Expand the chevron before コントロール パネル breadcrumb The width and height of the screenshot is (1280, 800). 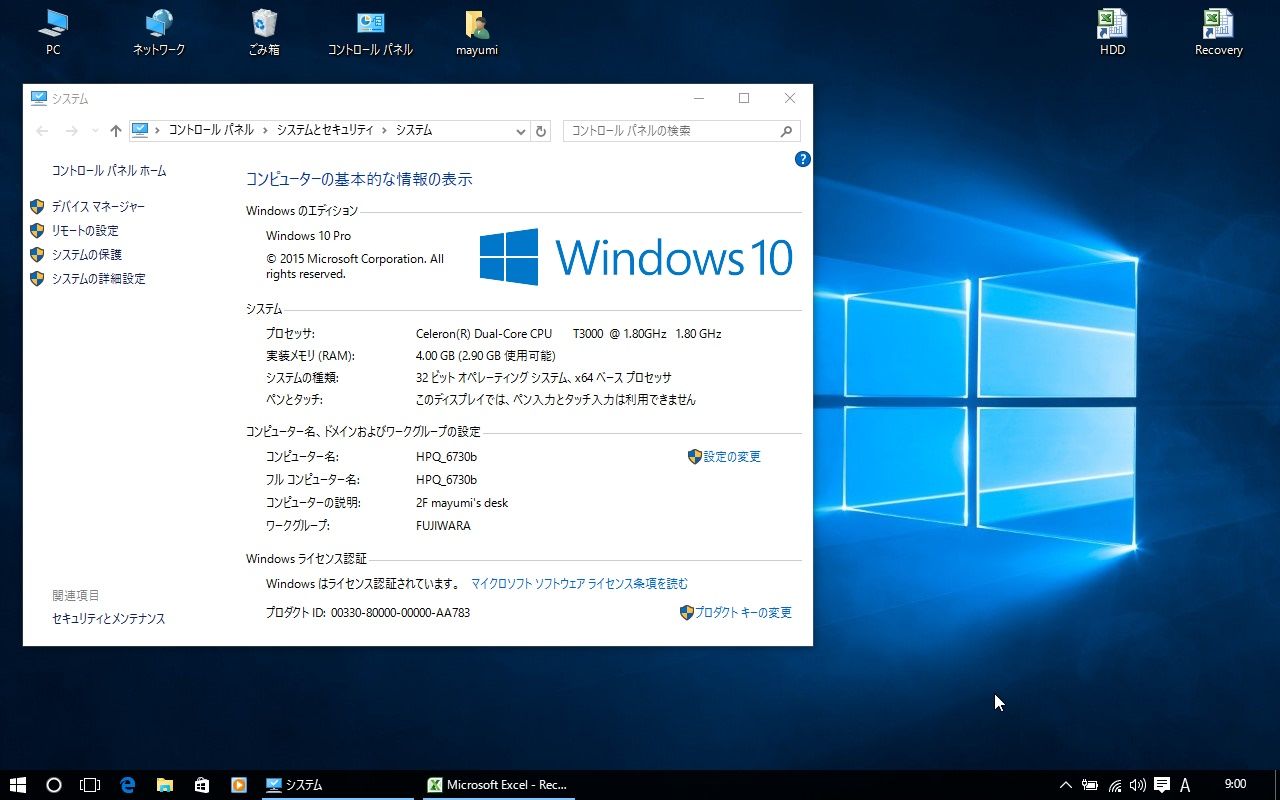(157, 131)
